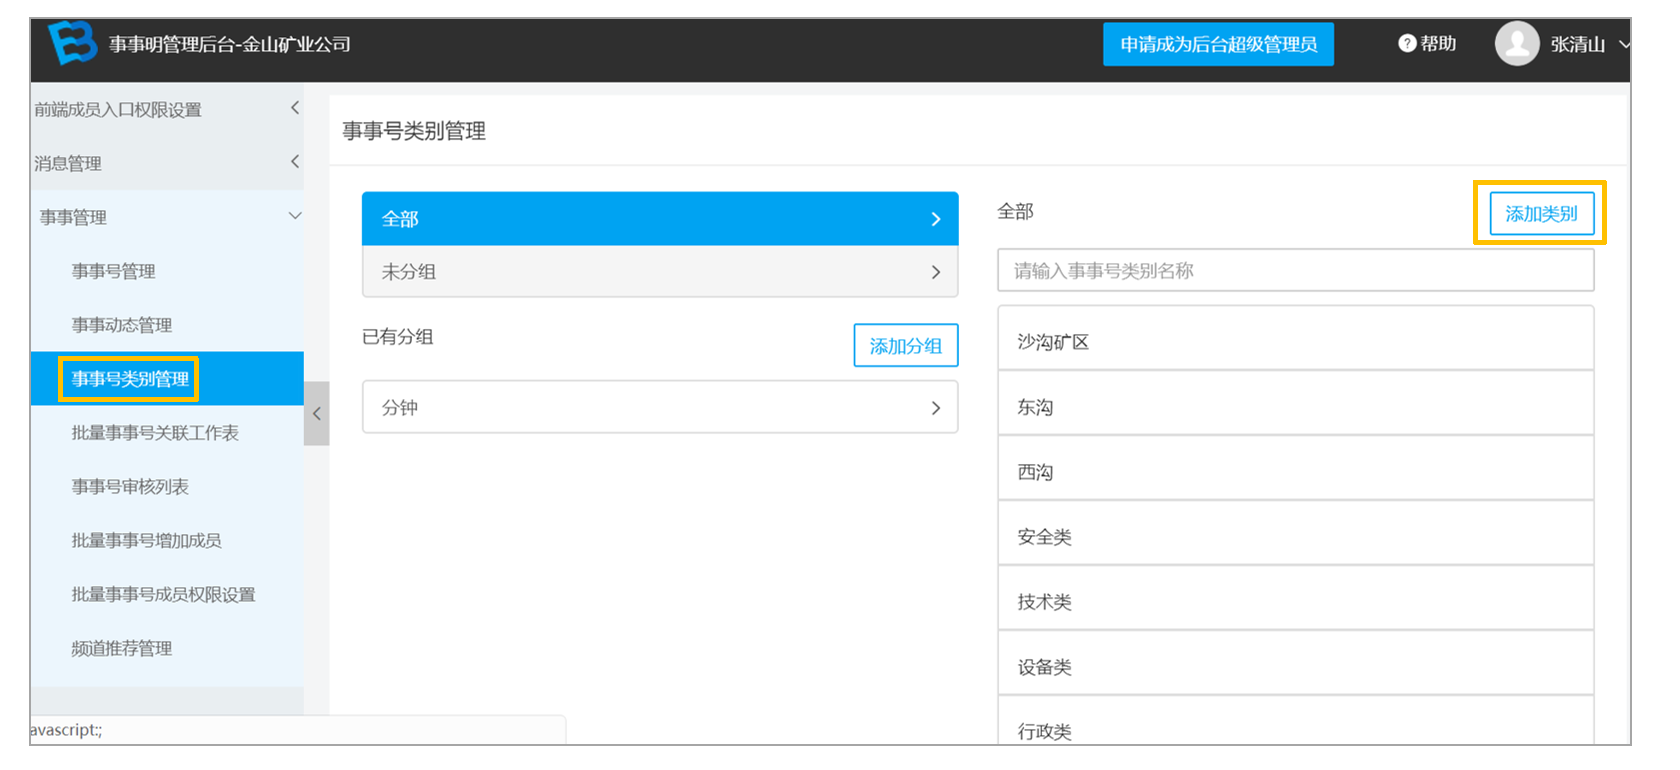Select the 安全类 category item
Viewport: 1680px width, 770px height.
[1295, 534]
